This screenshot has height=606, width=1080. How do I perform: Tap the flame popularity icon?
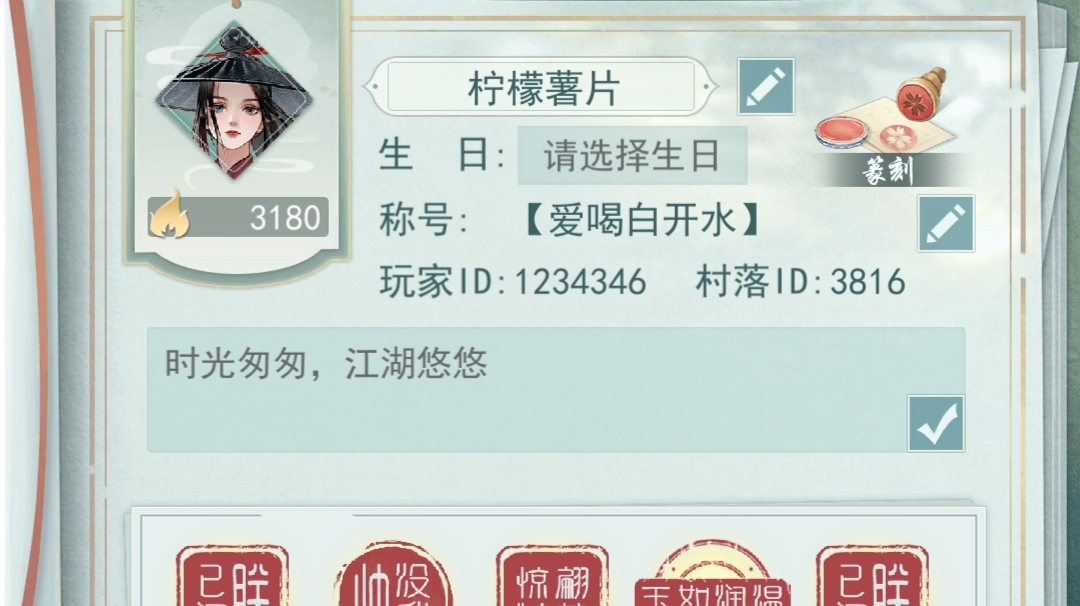coord(169,215)
